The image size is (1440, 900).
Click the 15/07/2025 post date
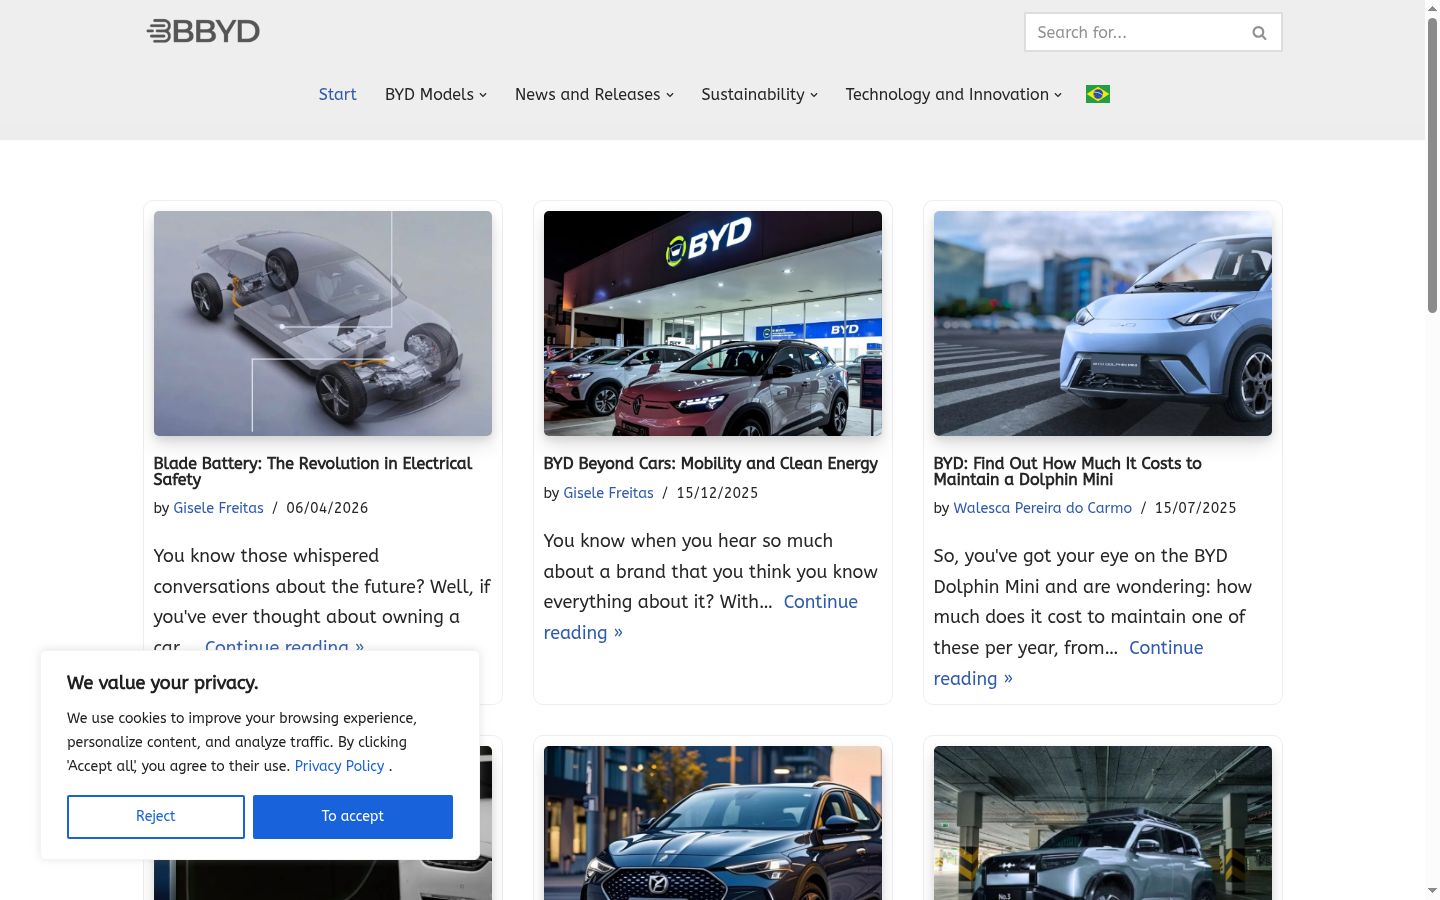coord(1195,508)
